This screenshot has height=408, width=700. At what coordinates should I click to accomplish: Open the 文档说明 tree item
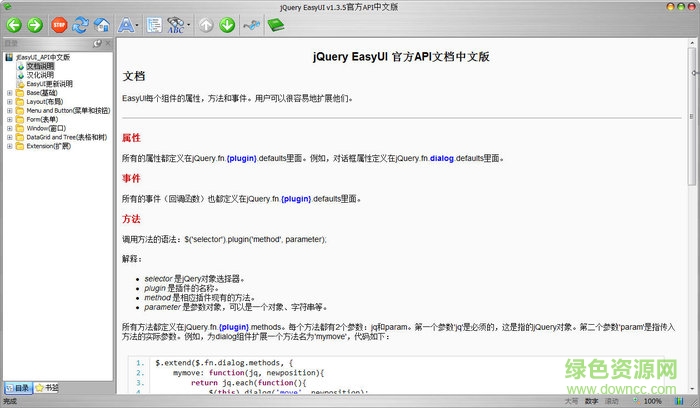(40, 66)
